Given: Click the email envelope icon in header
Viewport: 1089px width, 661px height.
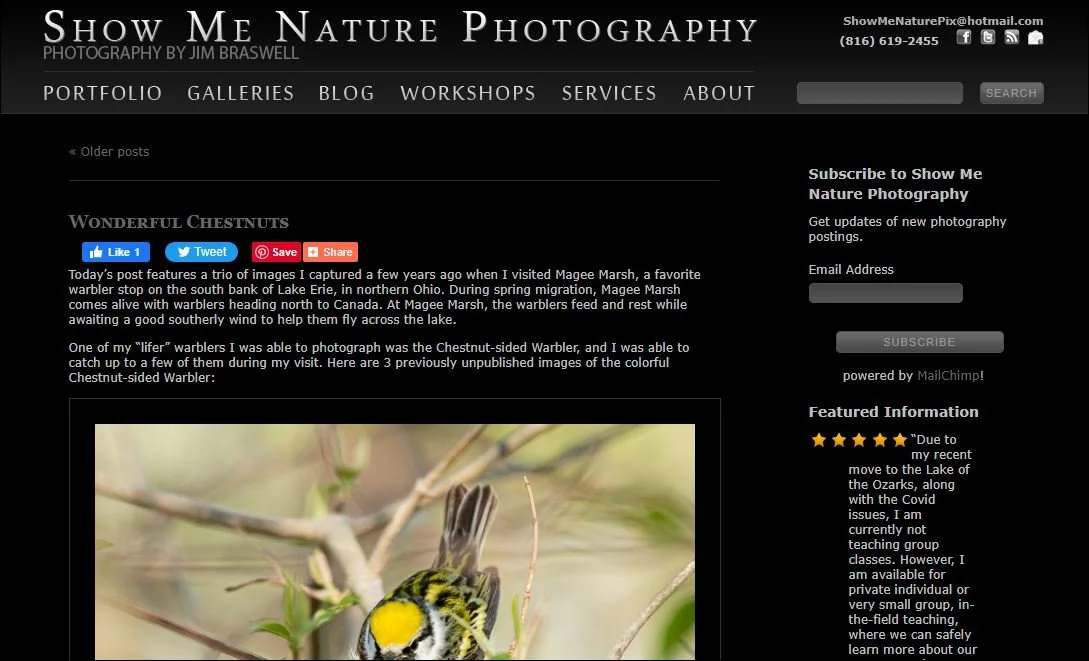Looking at the screenshot, I should pyautogui.click(x=1035, y=37).
